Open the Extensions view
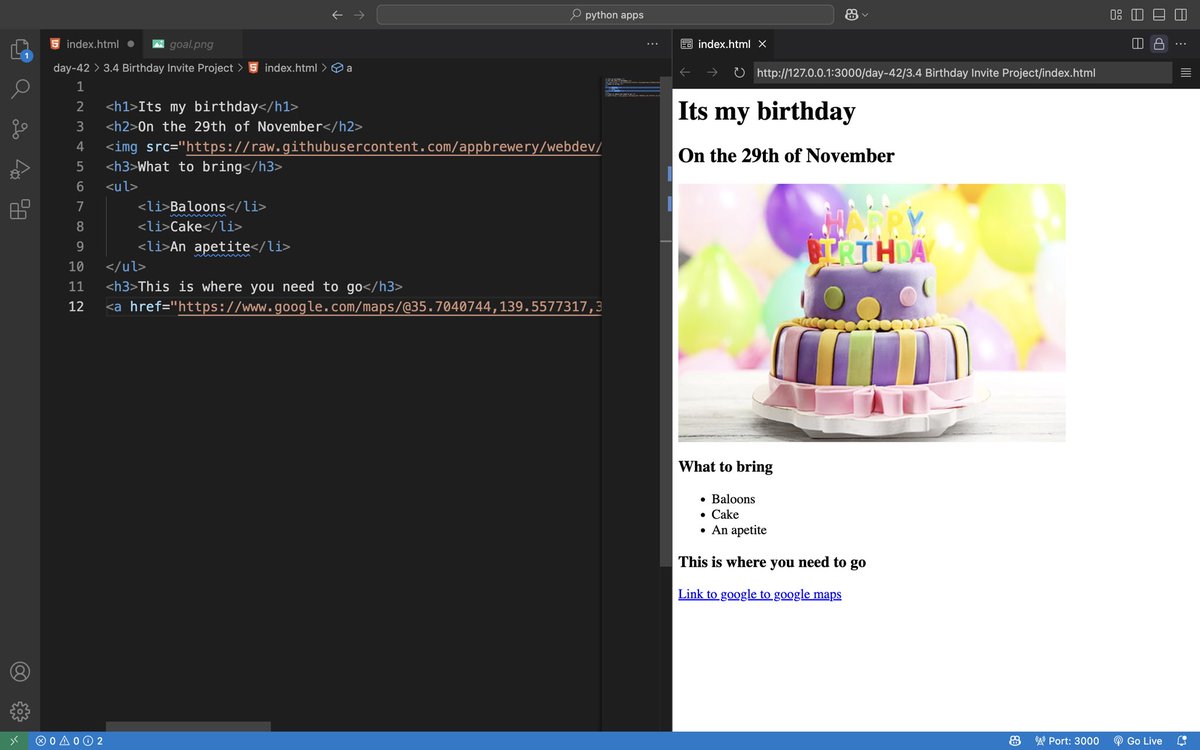 (20, 209)
